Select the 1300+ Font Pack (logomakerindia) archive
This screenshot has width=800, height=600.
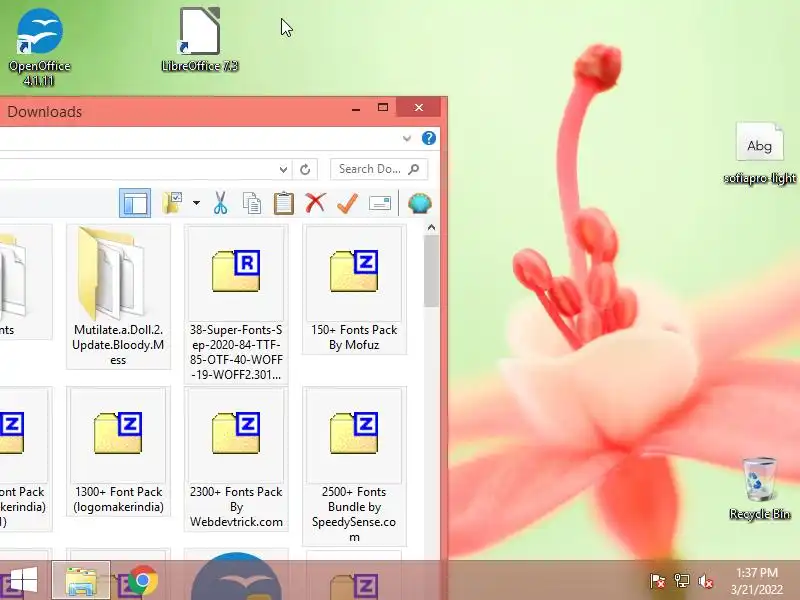[118, 451]
